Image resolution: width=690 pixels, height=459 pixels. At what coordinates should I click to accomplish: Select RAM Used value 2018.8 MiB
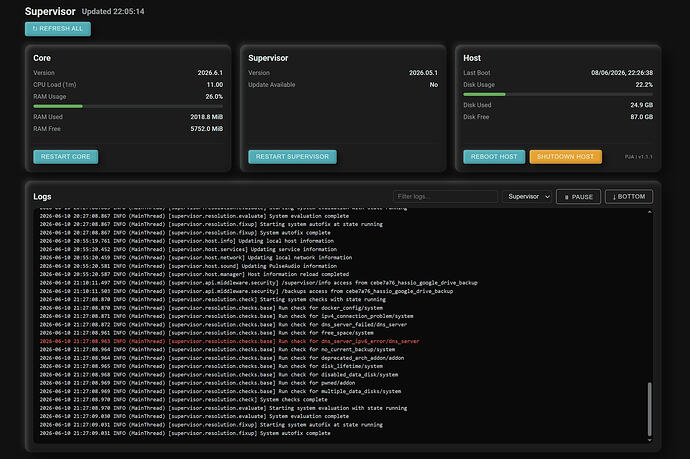206,117
